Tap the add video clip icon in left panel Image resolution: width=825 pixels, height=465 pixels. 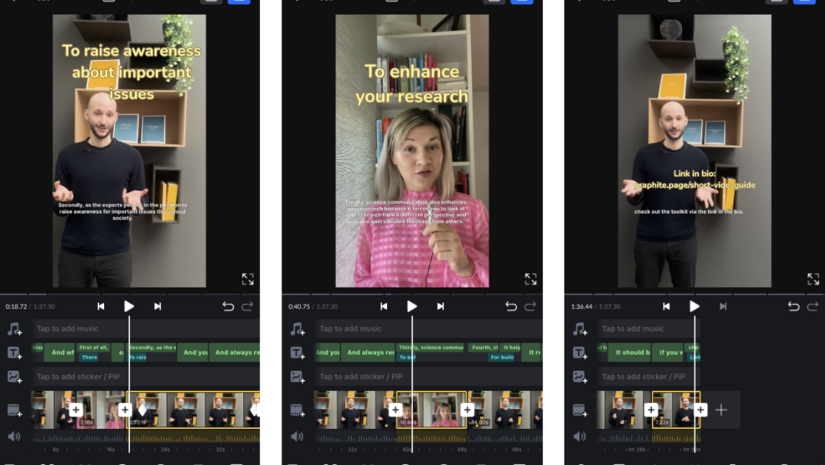pos(14,410)
